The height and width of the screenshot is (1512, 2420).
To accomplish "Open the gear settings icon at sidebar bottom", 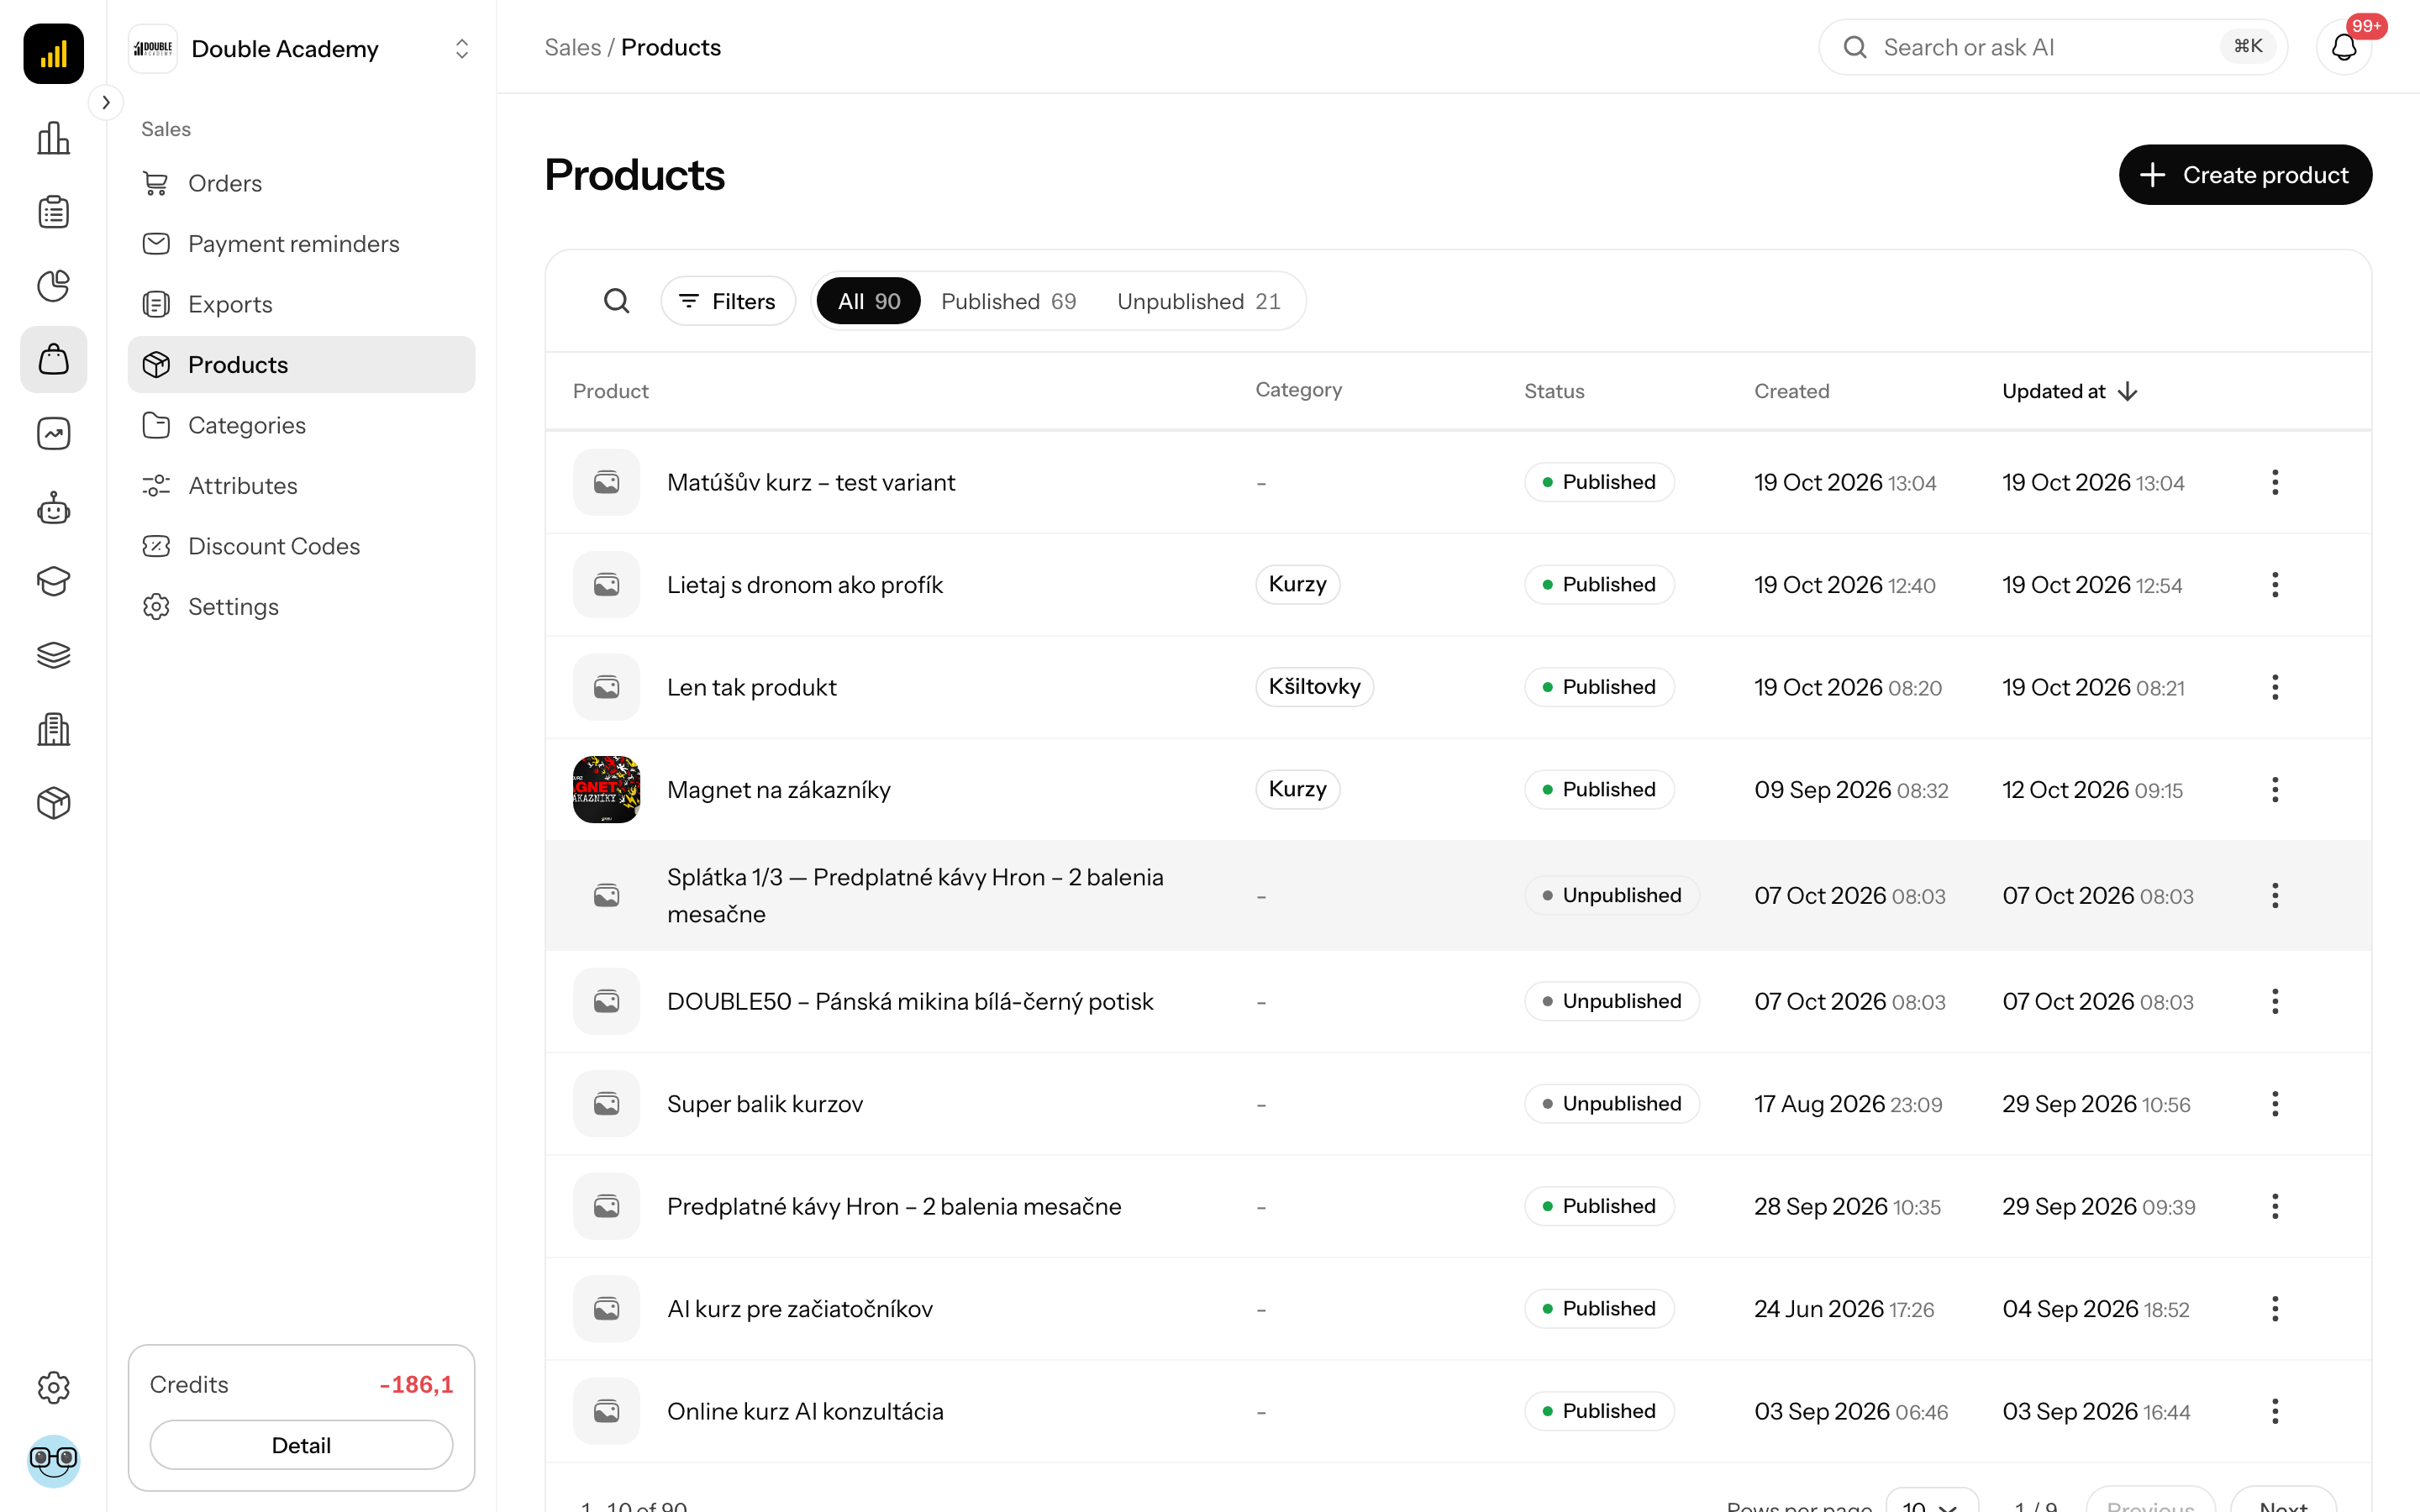I will pos(53,1387).
